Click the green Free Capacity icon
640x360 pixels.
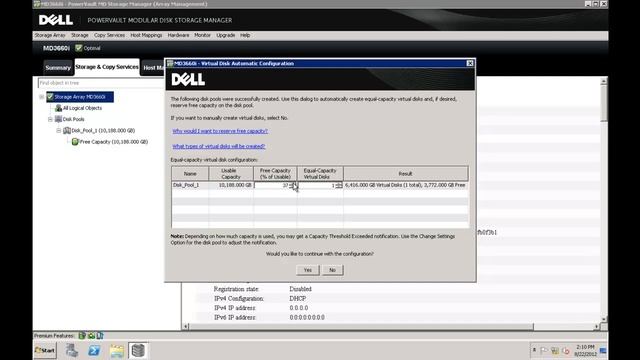tap(75, 142)
